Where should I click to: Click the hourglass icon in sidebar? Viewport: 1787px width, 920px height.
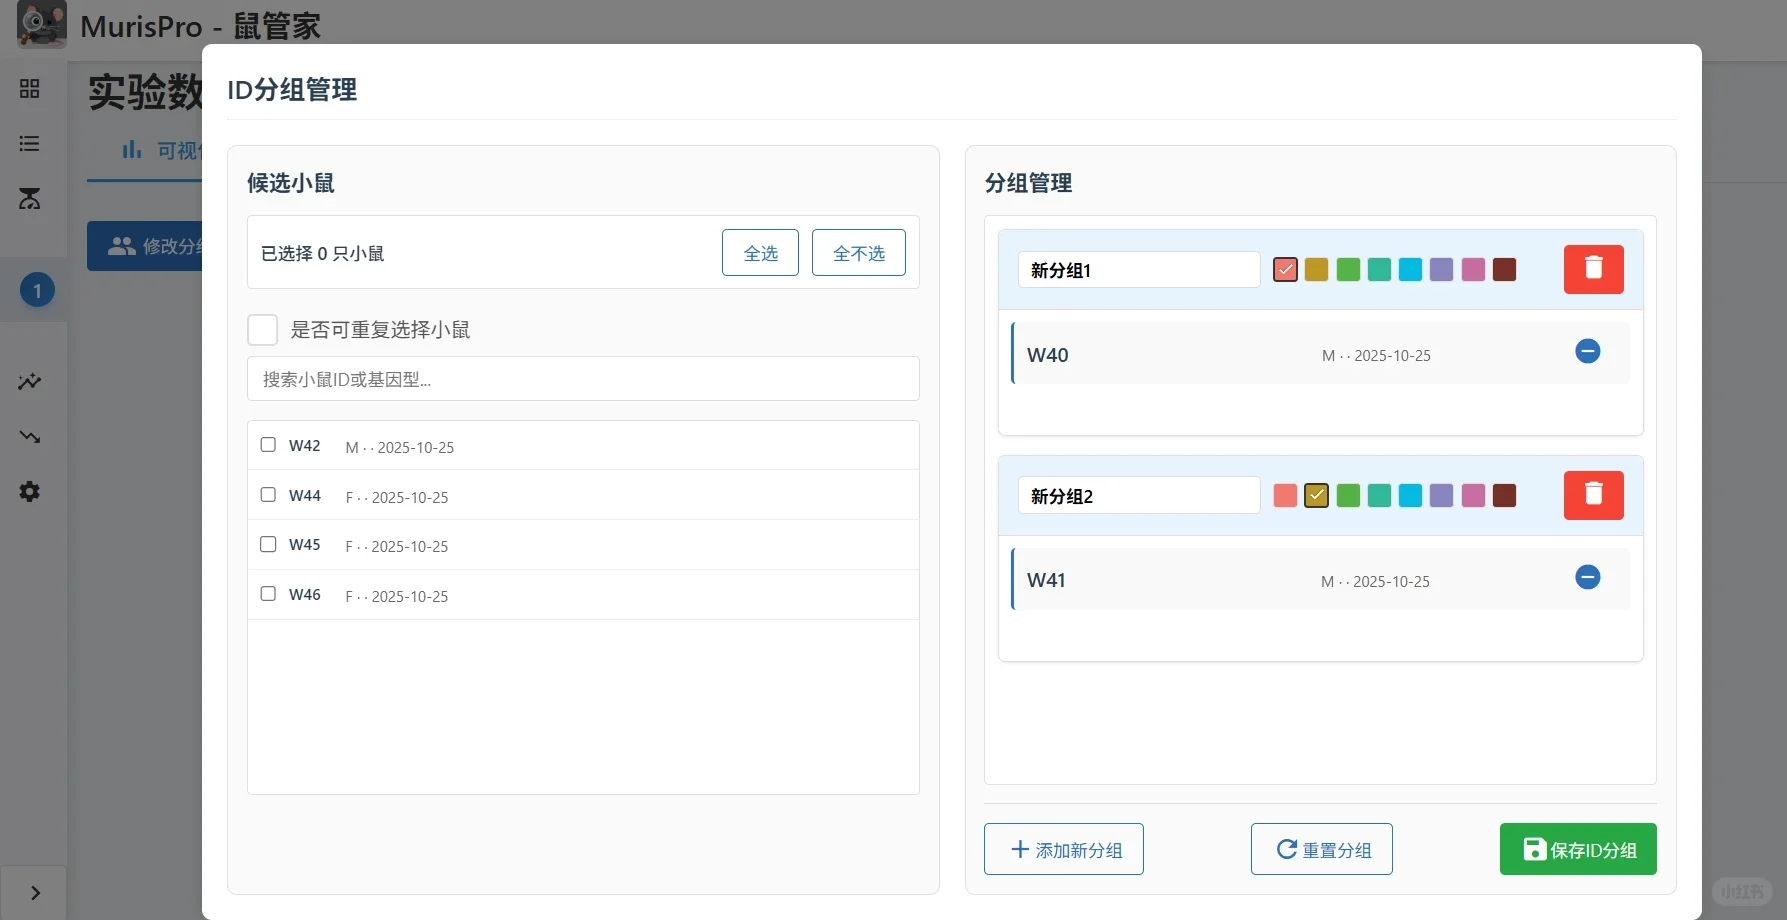click(x=30, y=198)
